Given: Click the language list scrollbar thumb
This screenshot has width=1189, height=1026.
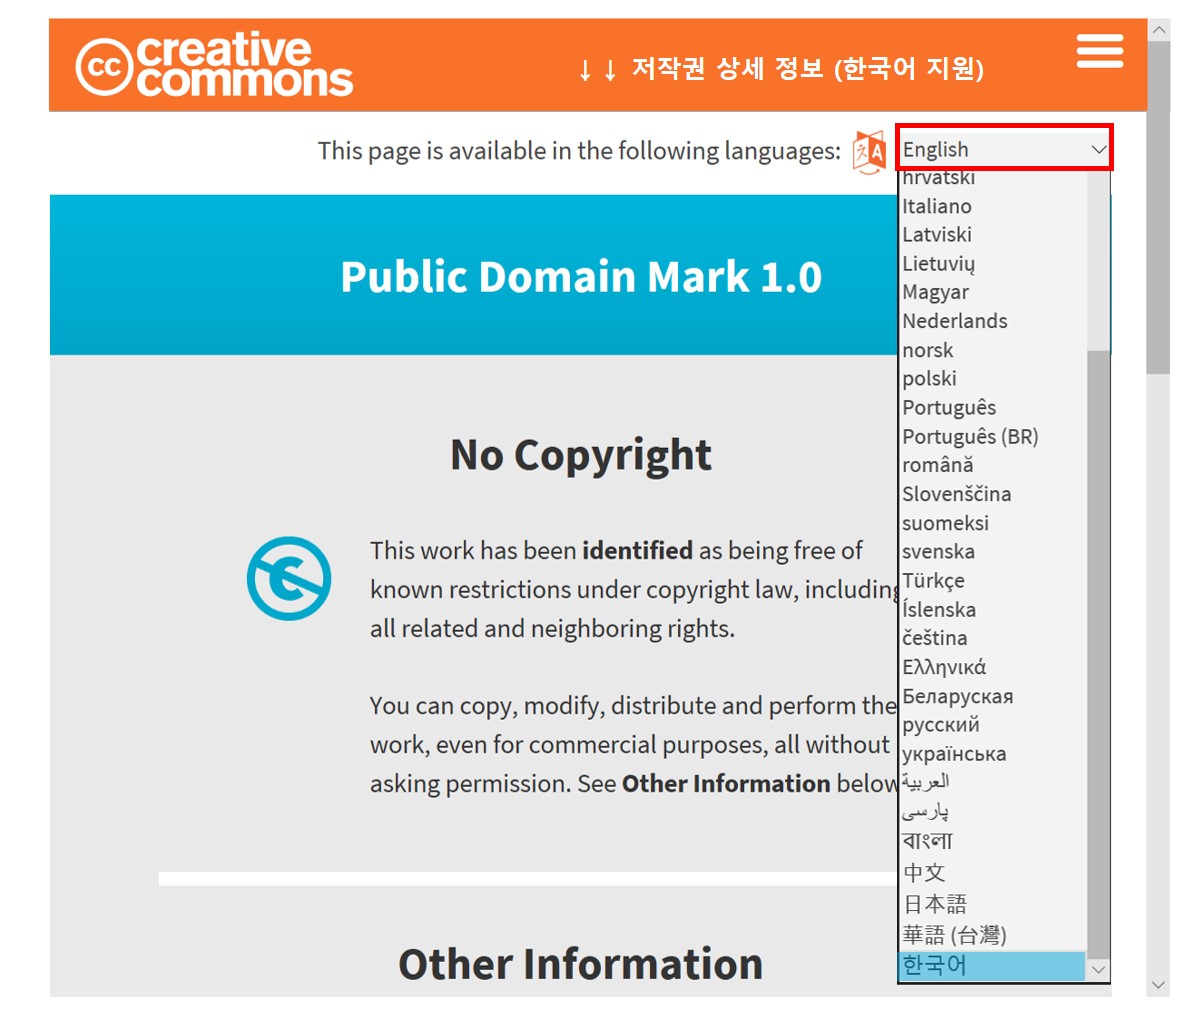Looking at the screenshot, I should click(x=1098, y=654).
